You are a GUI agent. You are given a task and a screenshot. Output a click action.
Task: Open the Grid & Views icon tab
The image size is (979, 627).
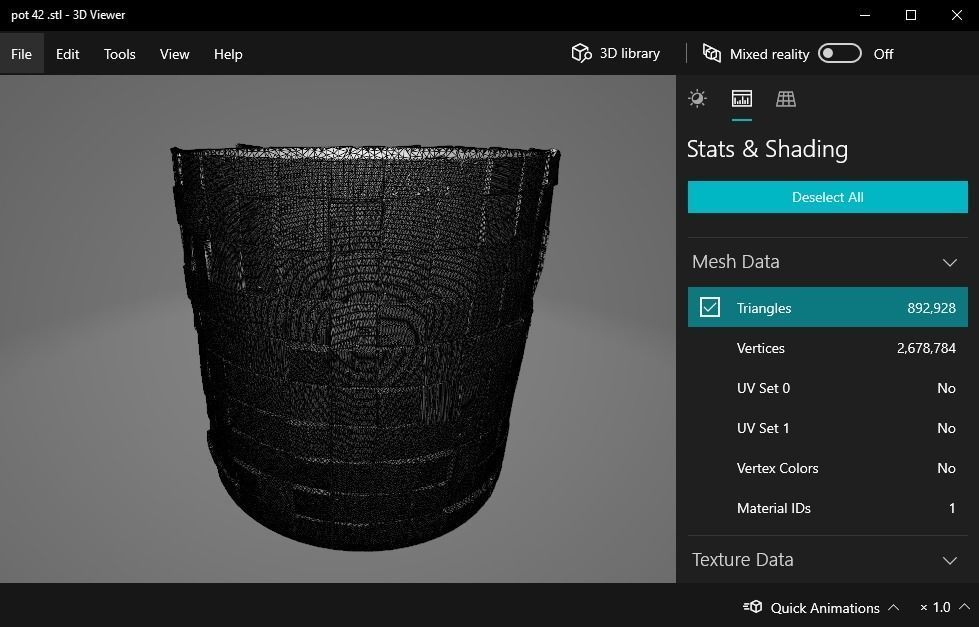click(x=786, y=98)
